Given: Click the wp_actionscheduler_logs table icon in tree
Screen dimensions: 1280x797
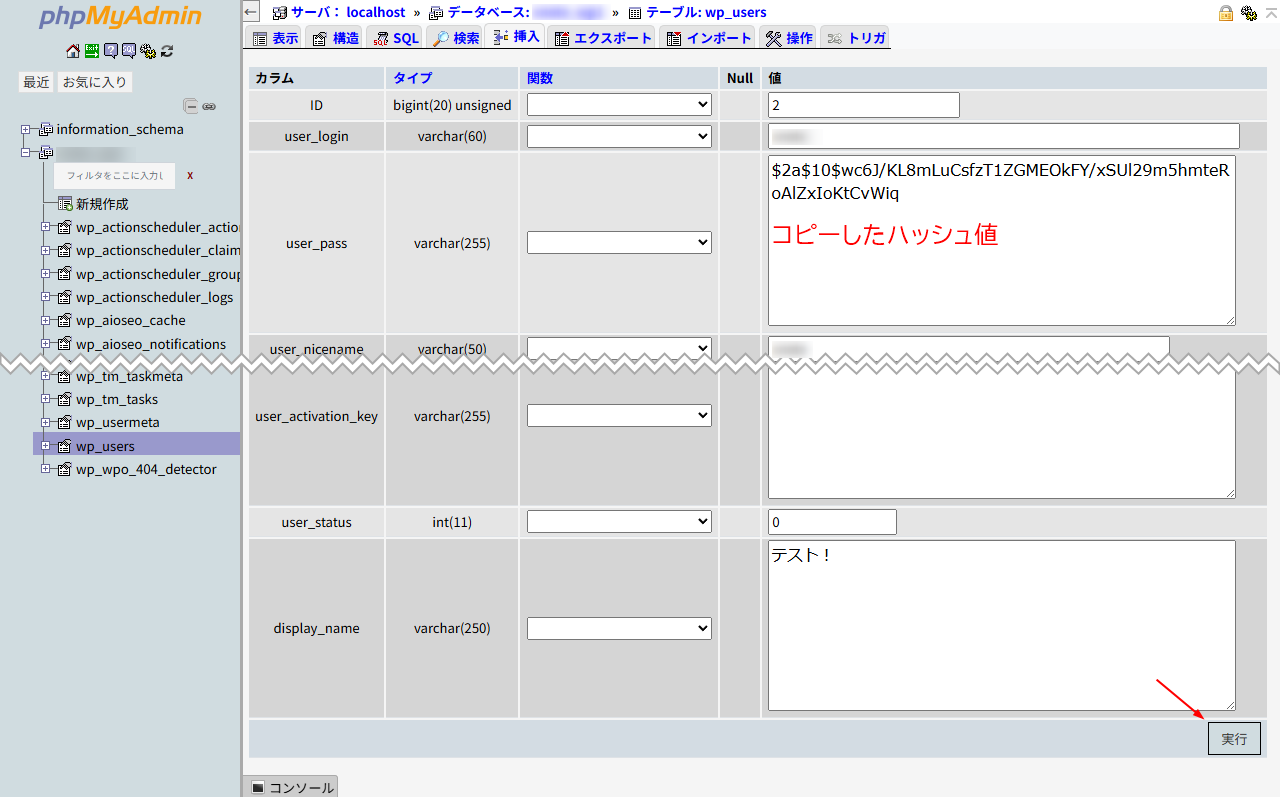Looking at the screenshot, I should (65, 297).
